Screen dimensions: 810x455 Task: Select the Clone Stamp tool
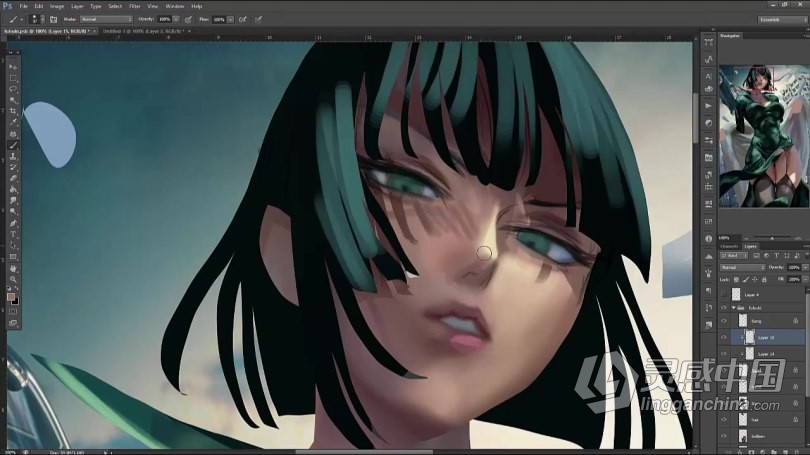[x=13, y=156]
